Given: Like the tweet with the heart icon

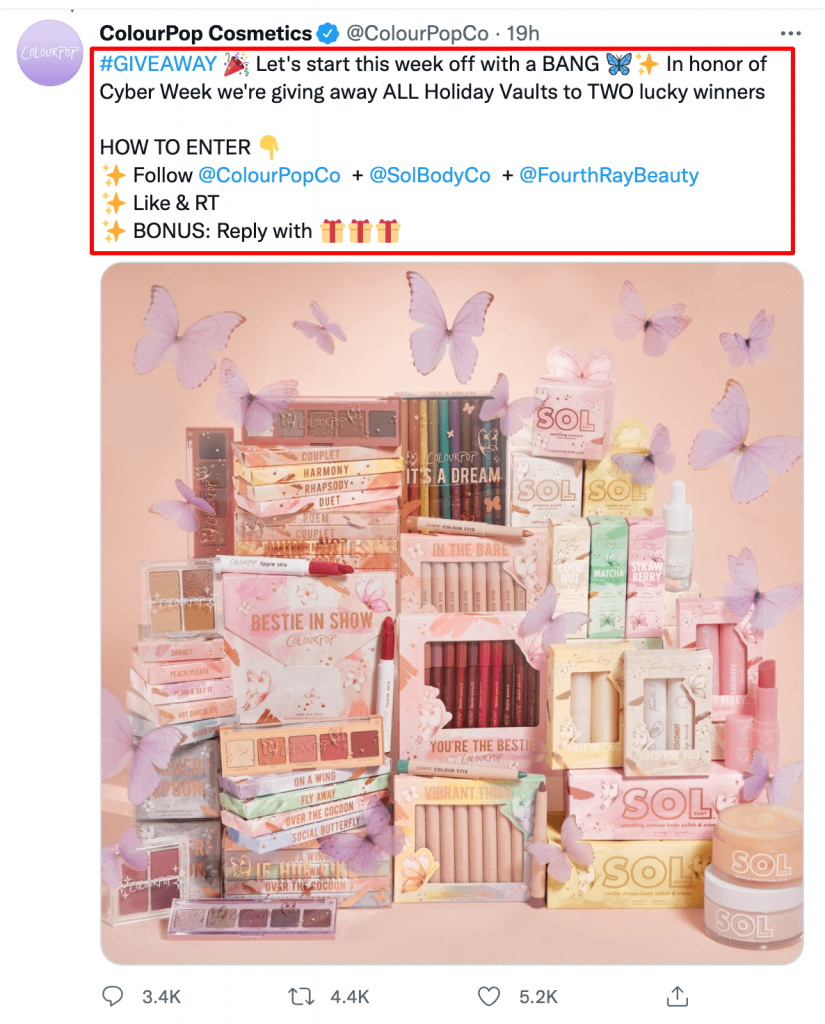Looking at the screenshot, I should tap(489, 997).
